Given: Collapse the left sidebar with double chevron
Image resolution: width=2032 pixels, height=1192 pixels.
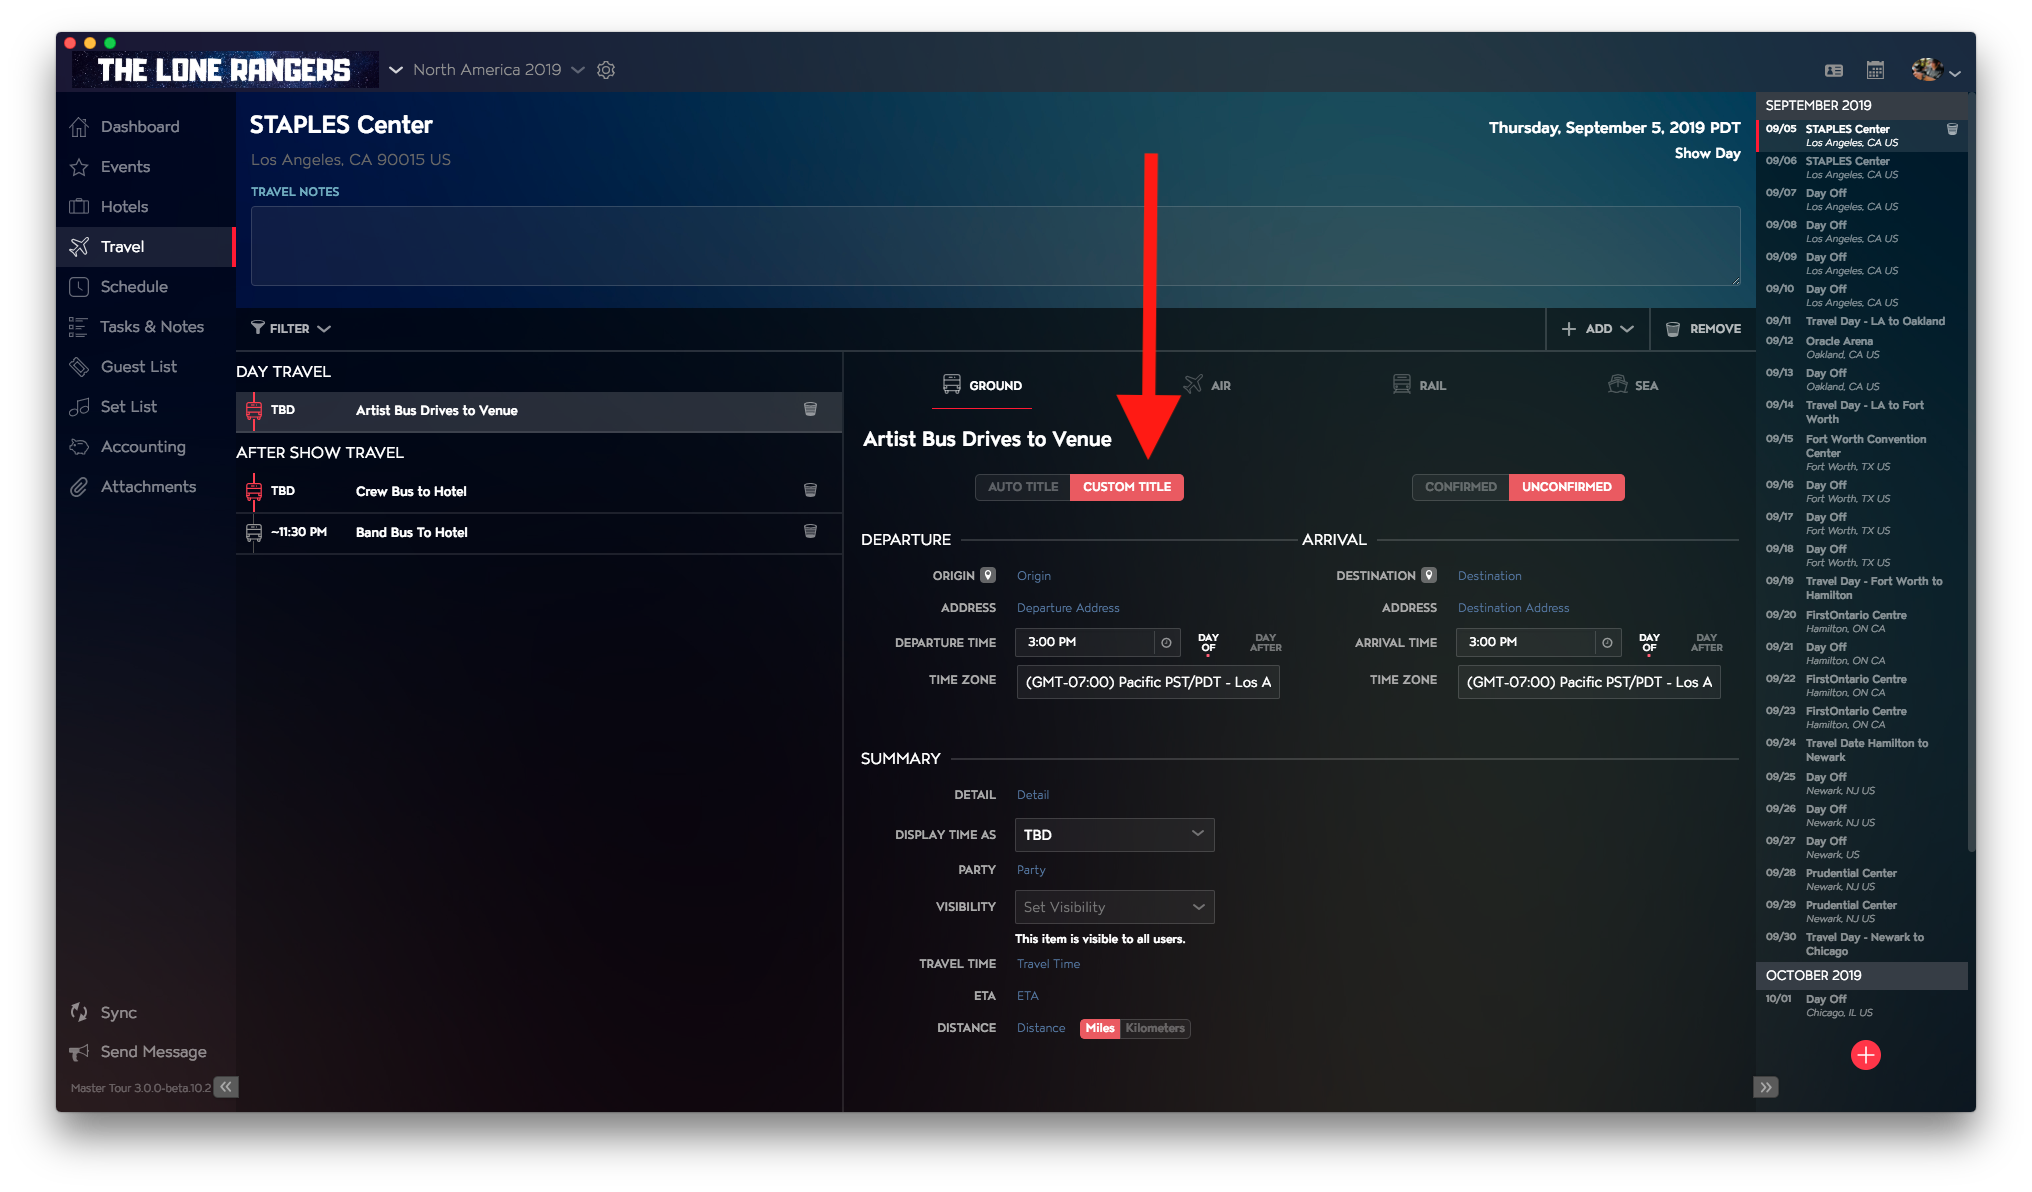Looking at the screenshot, I should coord(226,1087).
